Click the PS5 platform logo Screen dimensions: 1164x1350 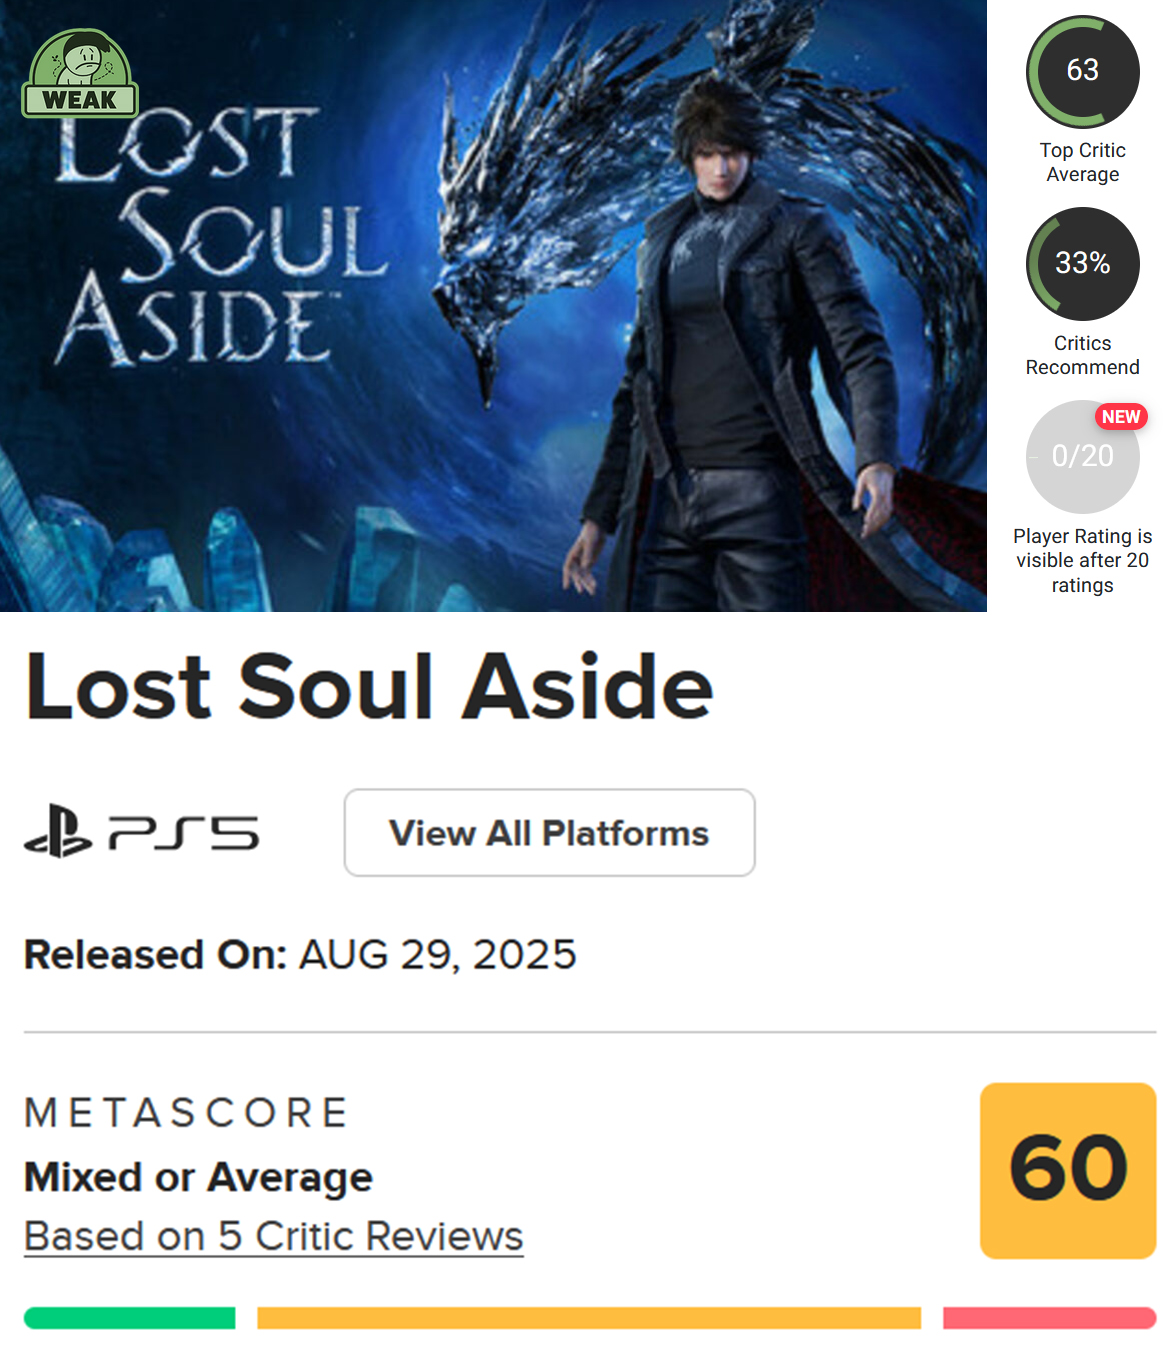(x=141, y=832)
